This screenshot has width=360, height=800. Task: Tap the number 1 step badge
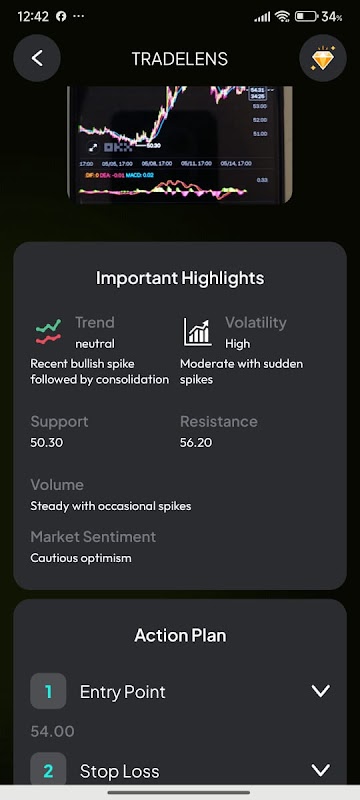[48, 691]
